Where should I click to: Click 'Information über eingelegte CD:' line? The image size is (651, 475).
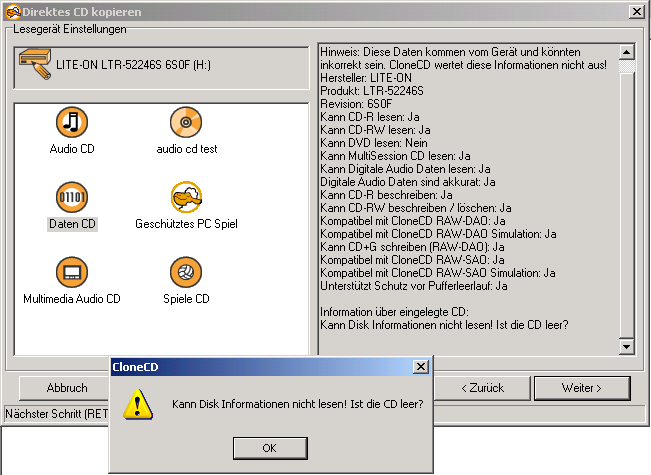point(394,312)
